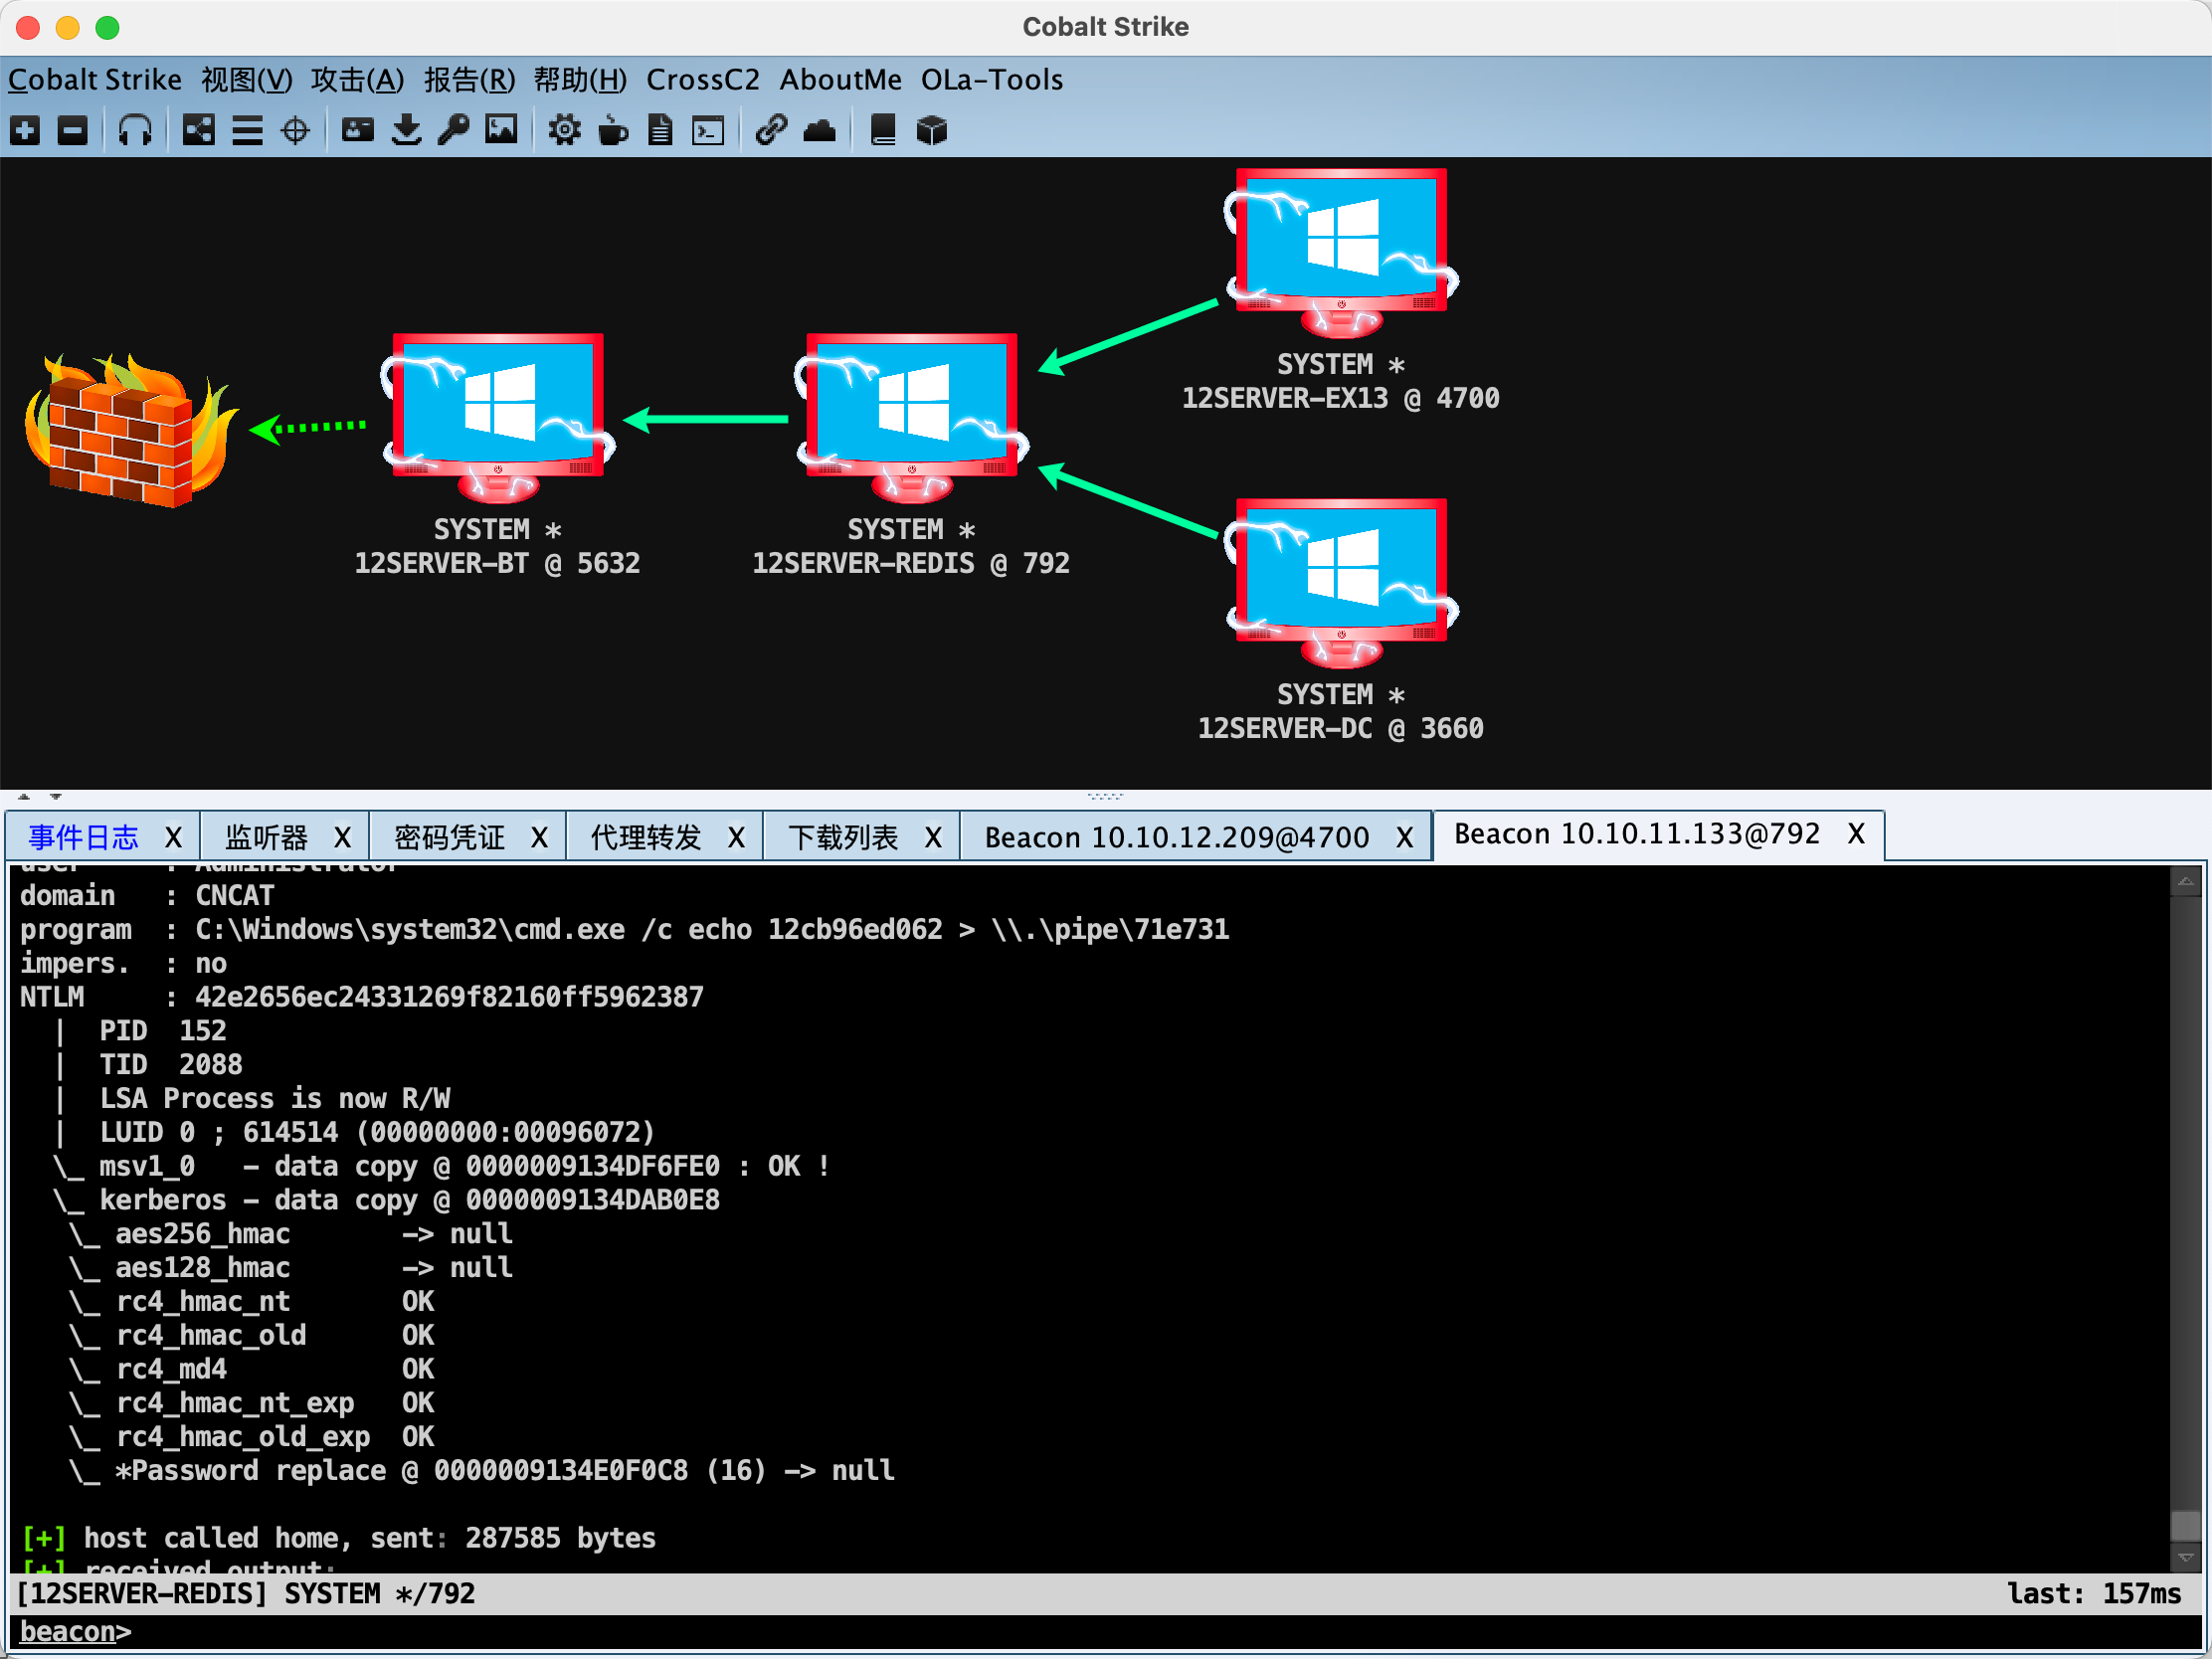Open keystrokes via the key icon
2212x1659 pixels.
453,130
